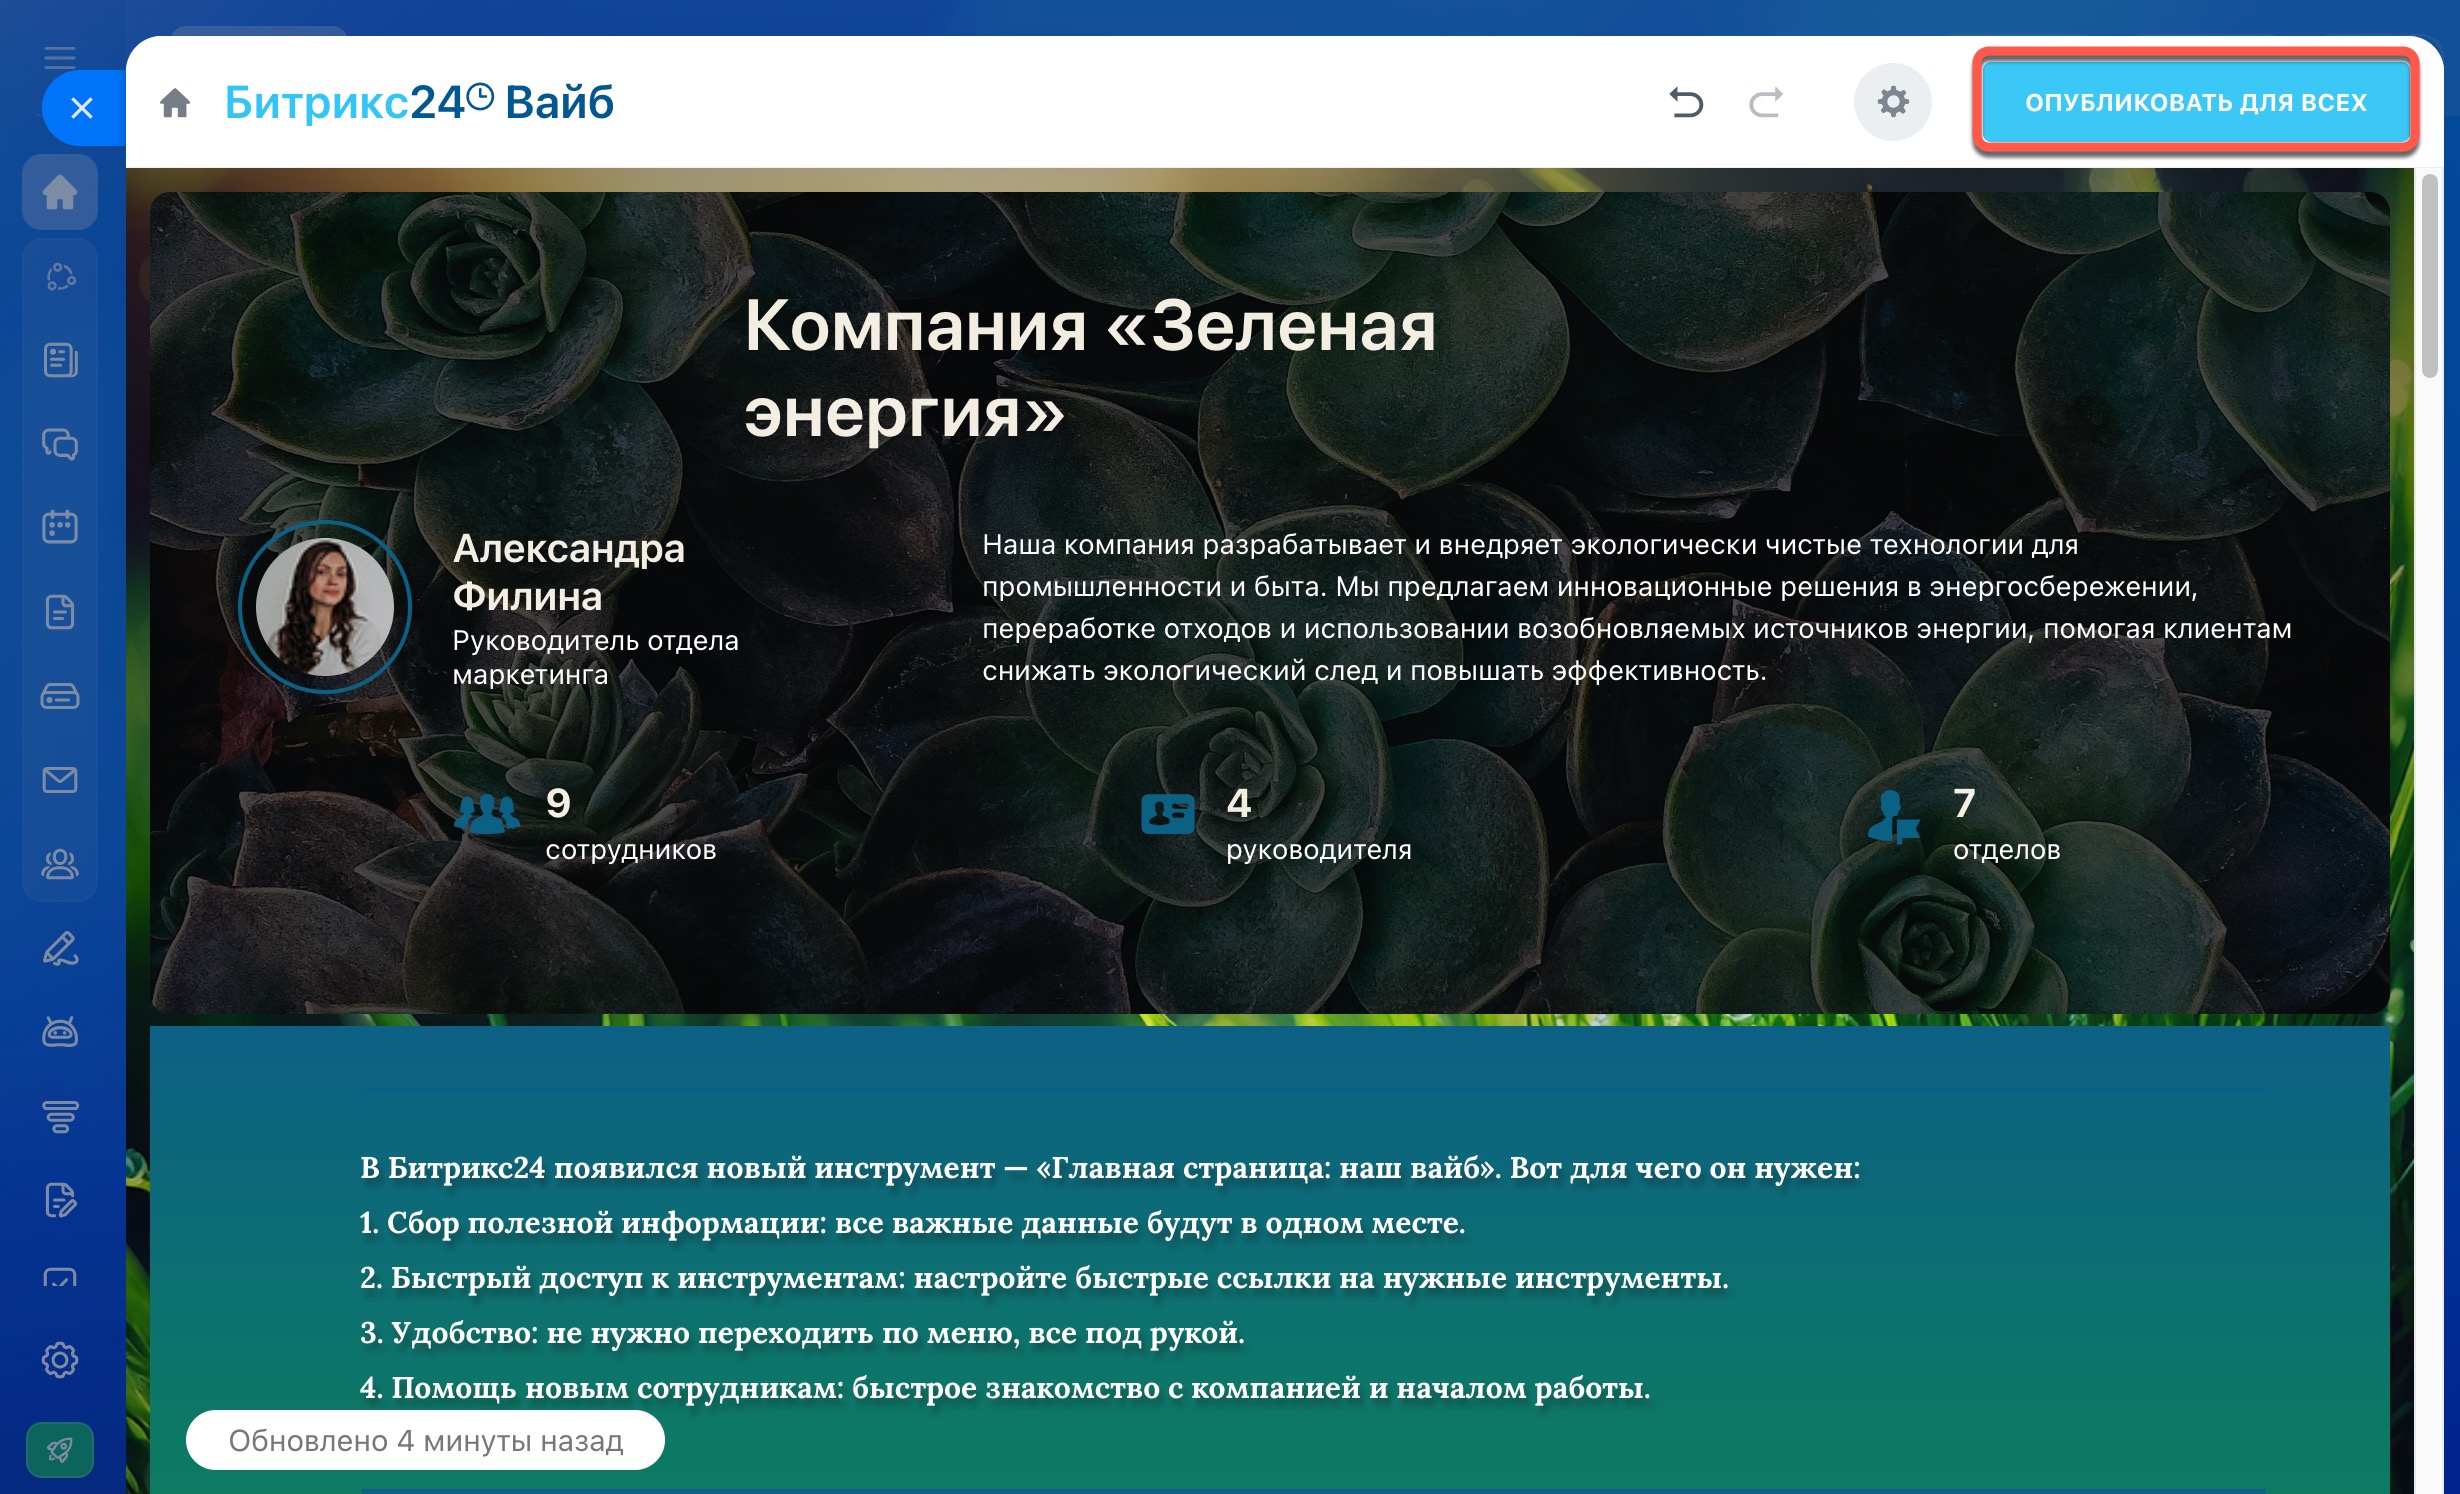Open collaboration circles icon in sidebar

[60, 276]
